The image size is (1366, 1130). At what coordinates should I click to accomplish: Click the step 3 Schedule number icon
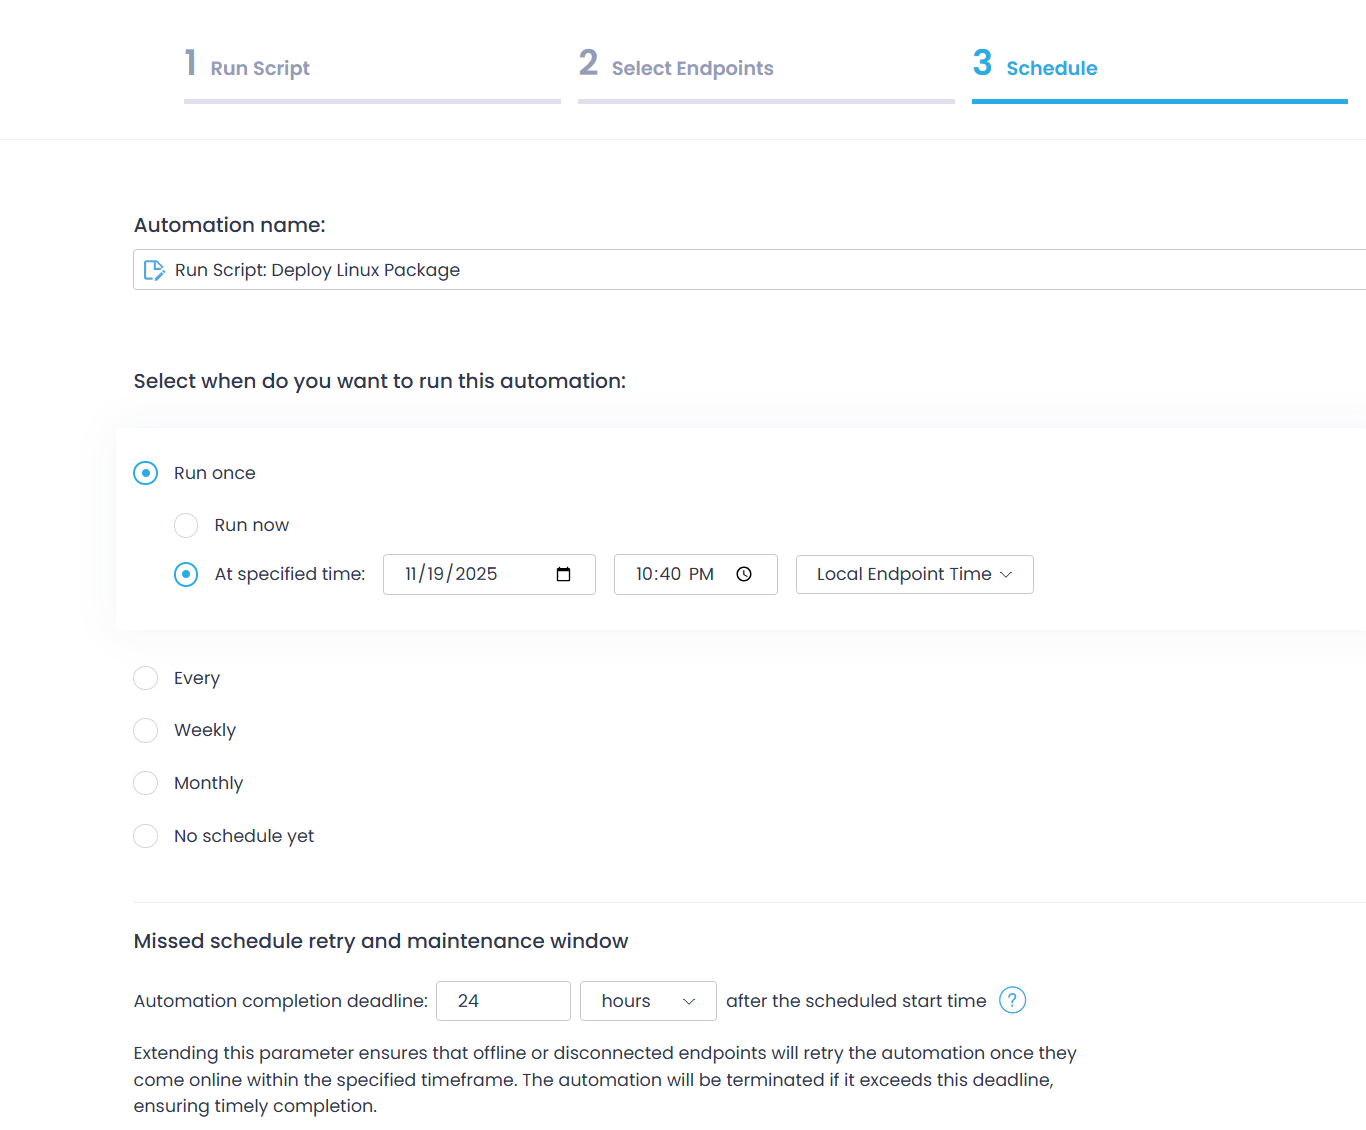coord(982,63)
